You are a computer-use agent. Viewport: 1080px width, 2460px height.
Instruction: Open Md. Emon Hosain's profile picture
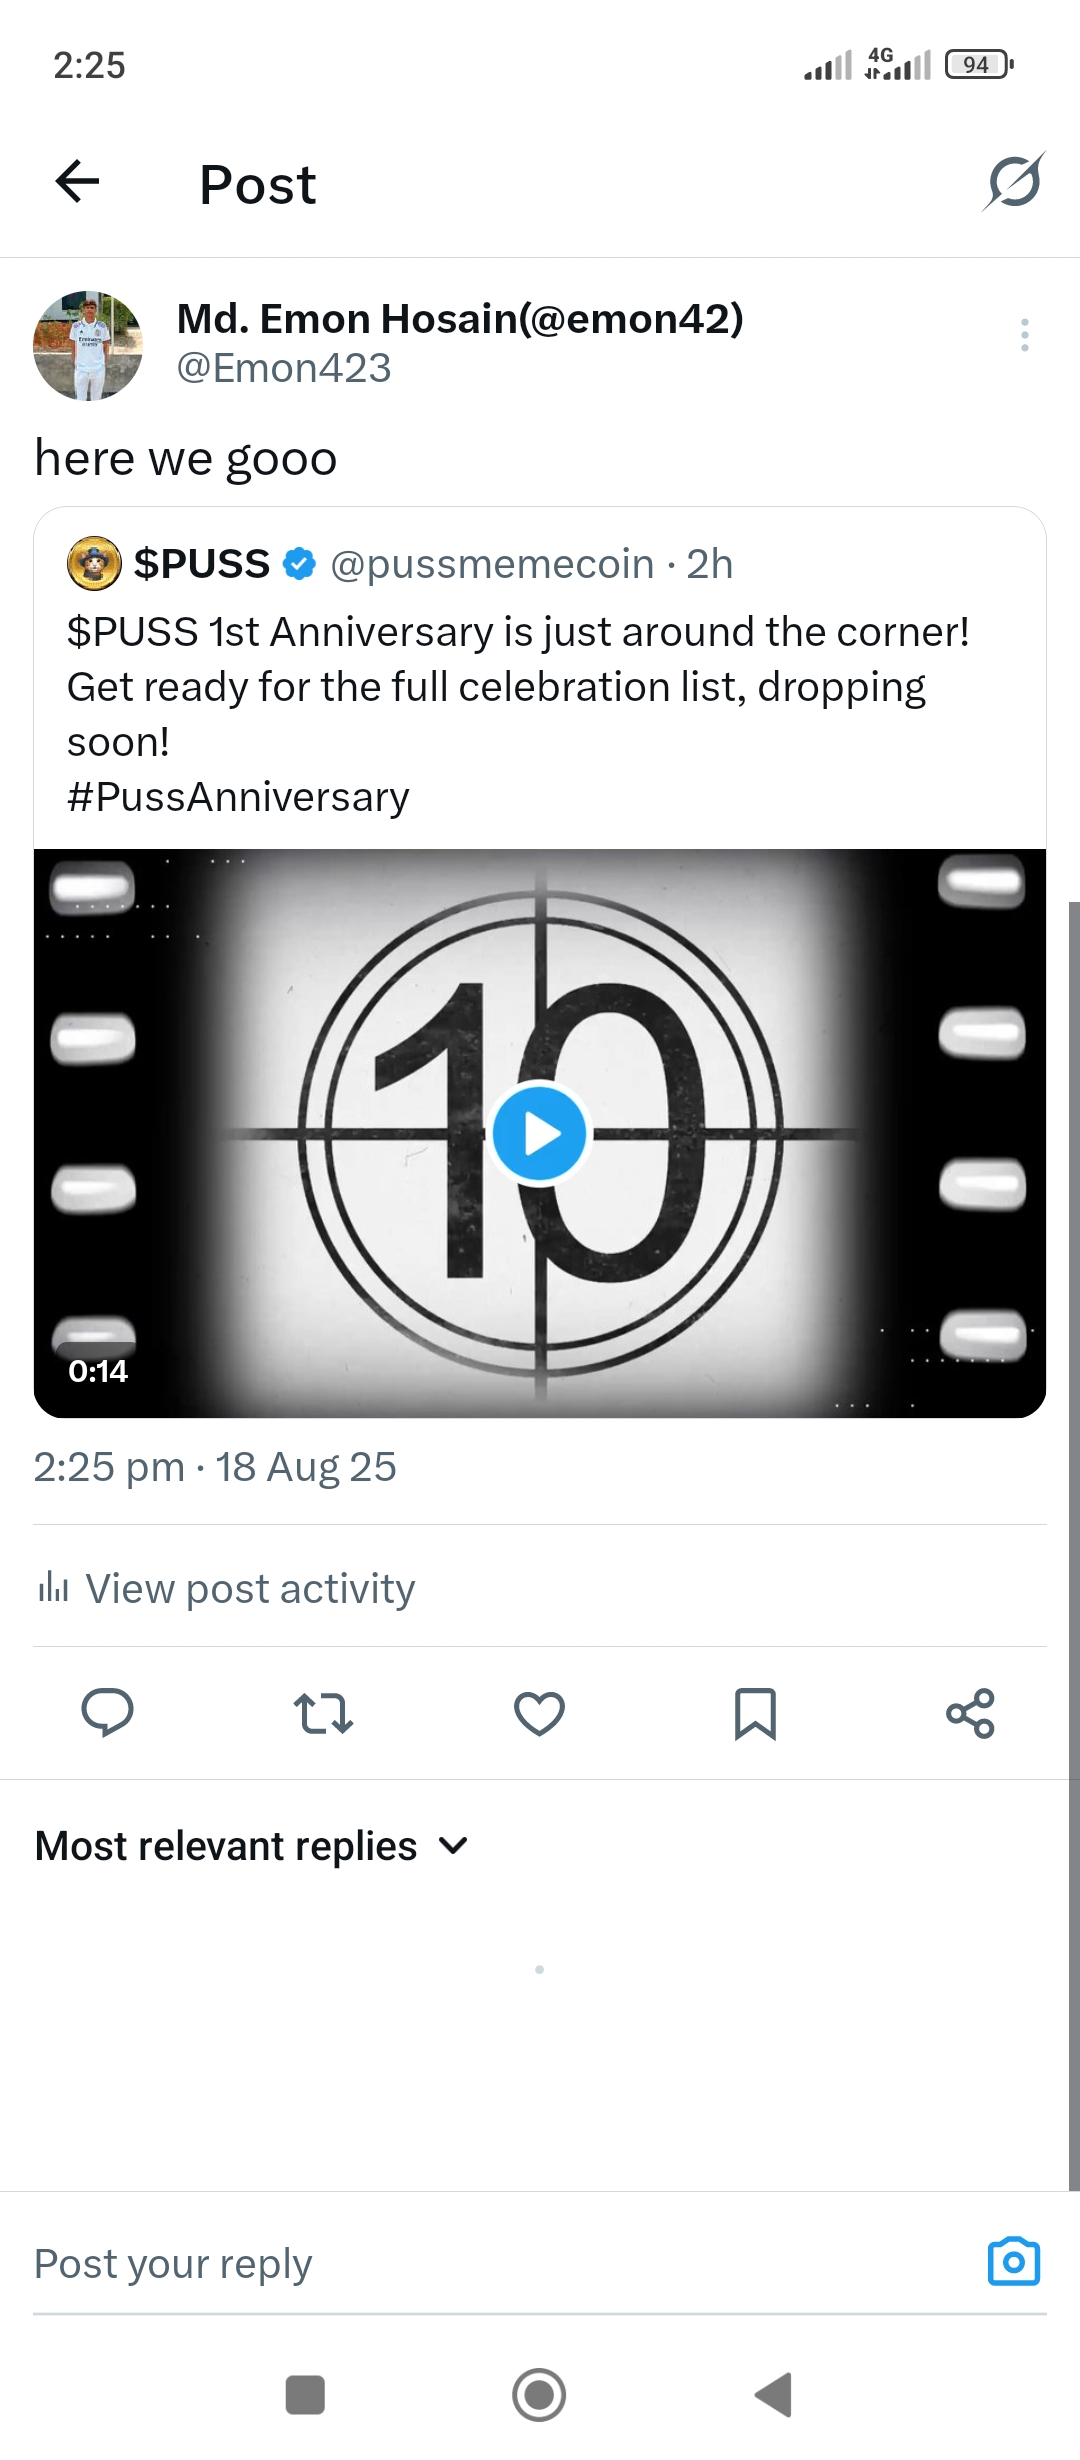tap(88, 346)
